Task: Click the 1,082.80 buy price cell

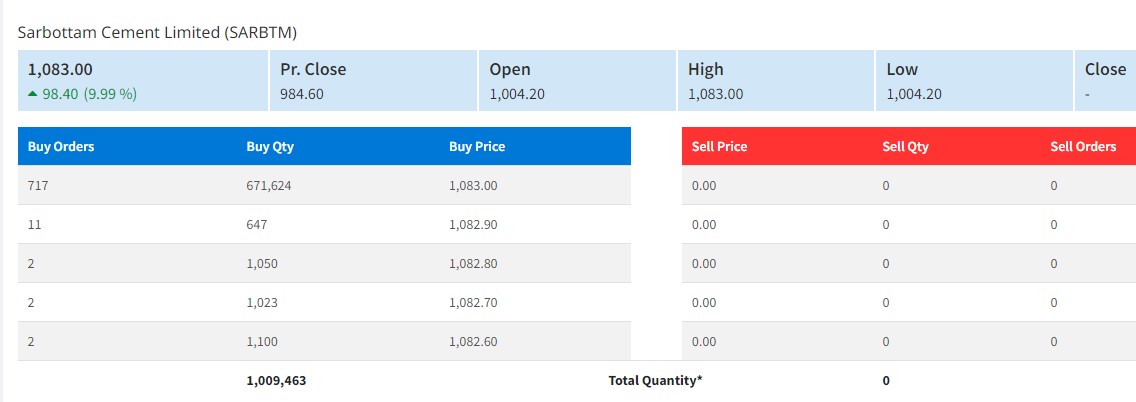Action: (473, 264)
